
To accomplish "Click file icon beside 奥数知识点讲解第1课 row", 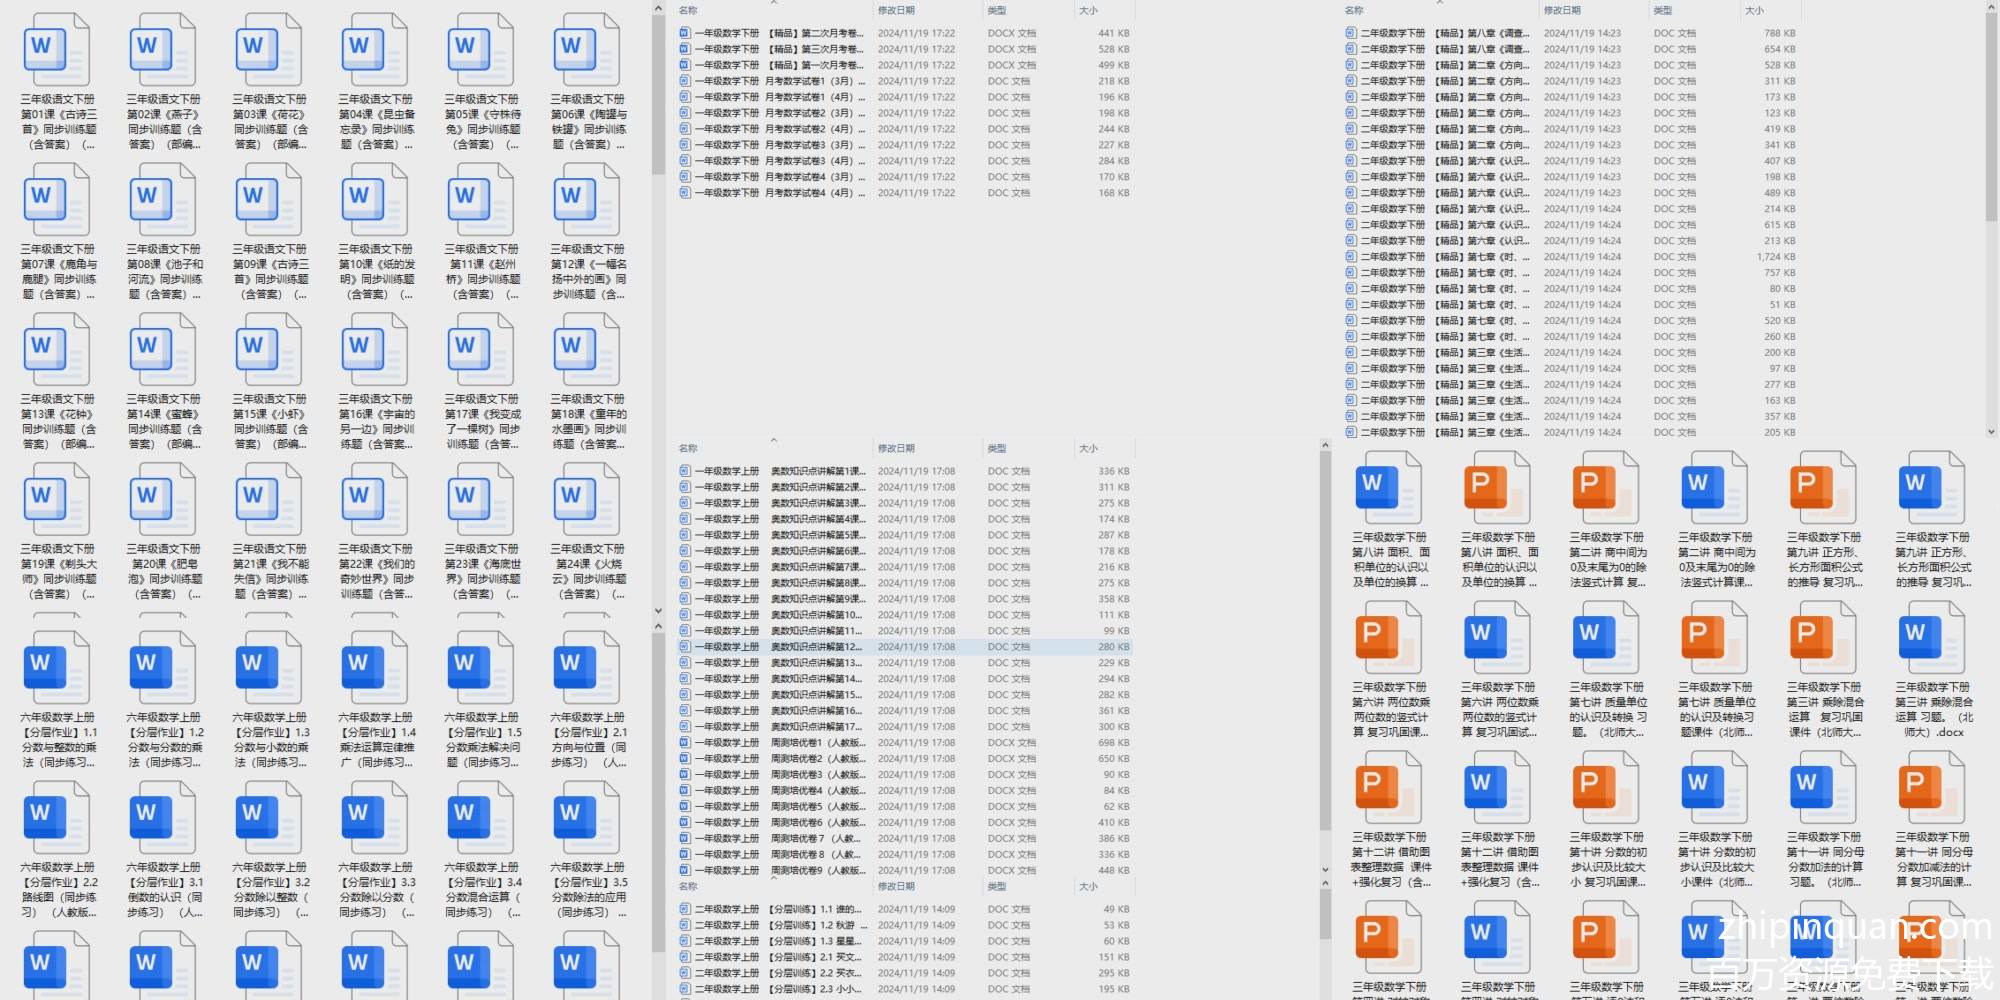I will [685, 471].
